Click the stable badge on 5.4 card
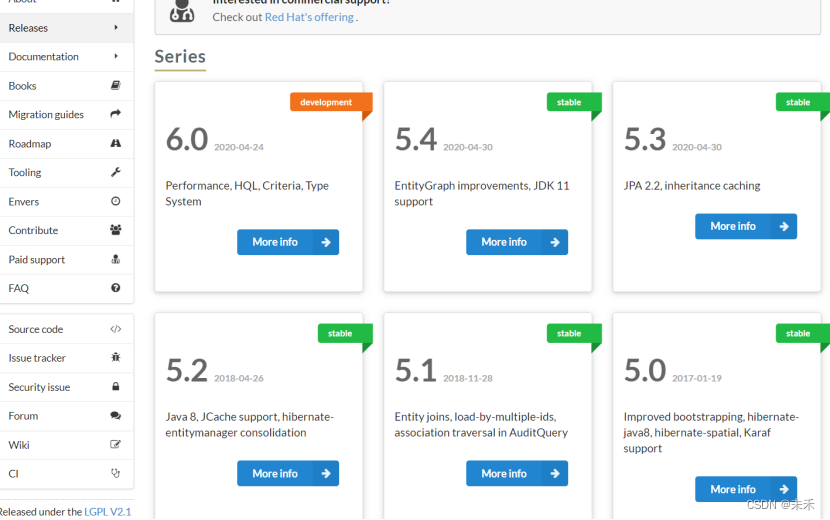 574,102
